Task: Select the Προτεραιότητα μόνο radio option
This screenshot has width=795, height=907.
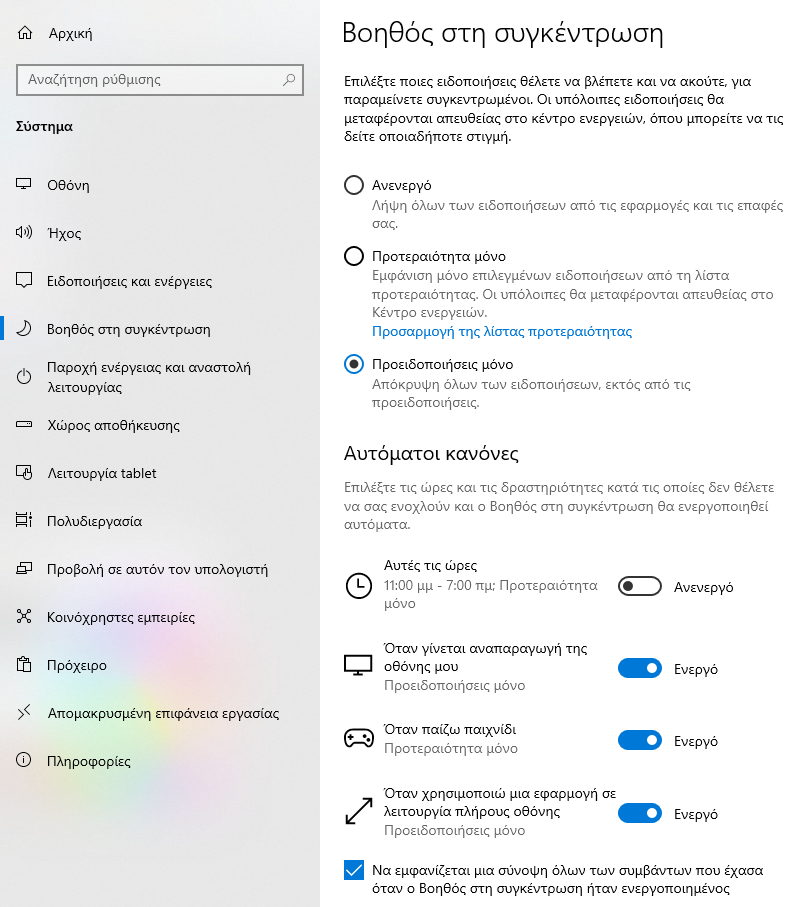Action: point(354,256)
